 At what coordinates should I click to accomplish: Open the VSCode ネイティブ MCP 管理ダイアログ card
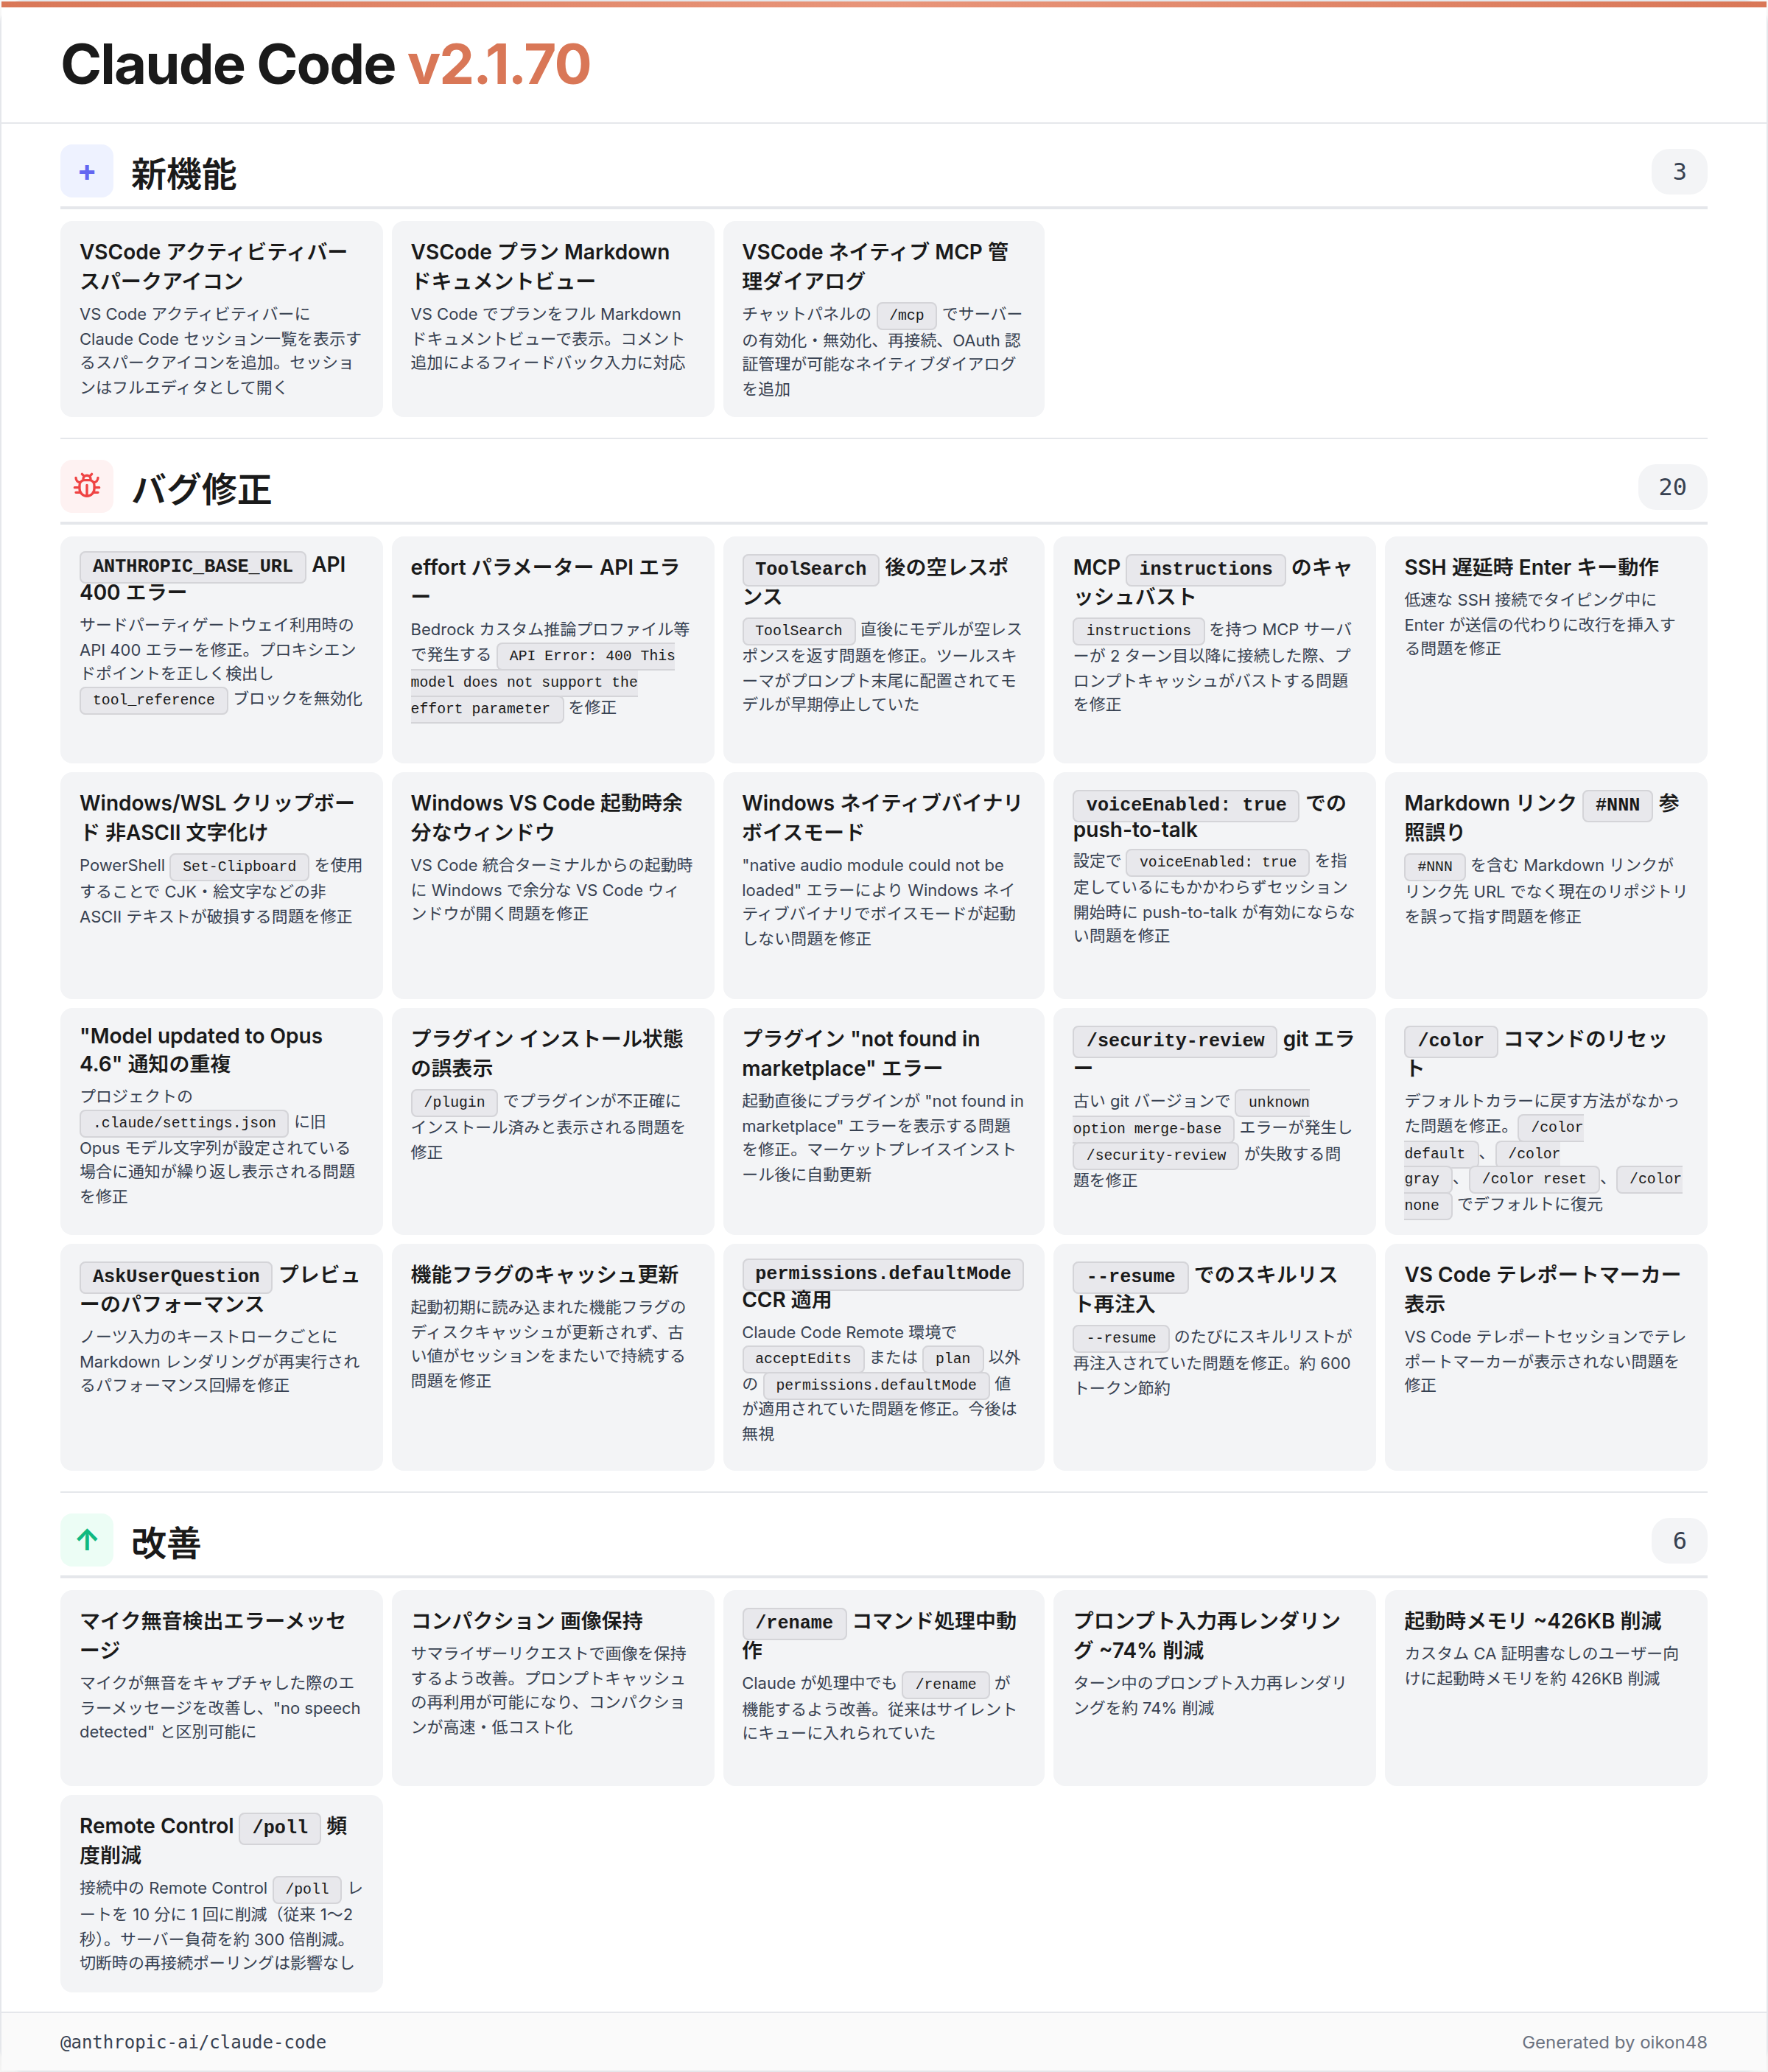883,319
